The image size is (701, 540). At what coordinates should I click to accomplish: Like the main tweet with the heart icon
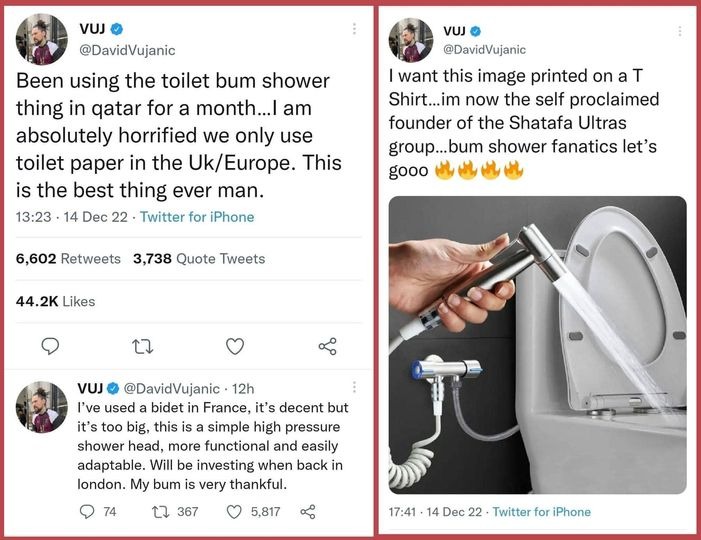pos(234,346)
